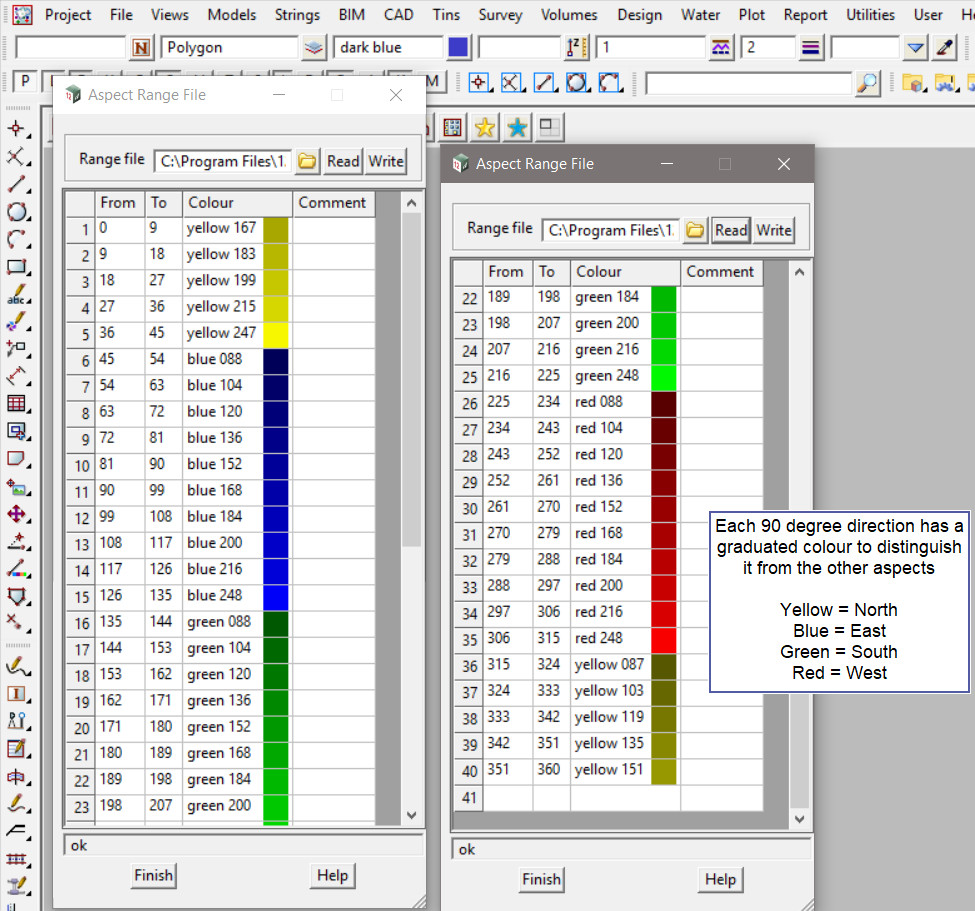Open the line style picker next to 1

pyautogui.click(x=720, y=47)
